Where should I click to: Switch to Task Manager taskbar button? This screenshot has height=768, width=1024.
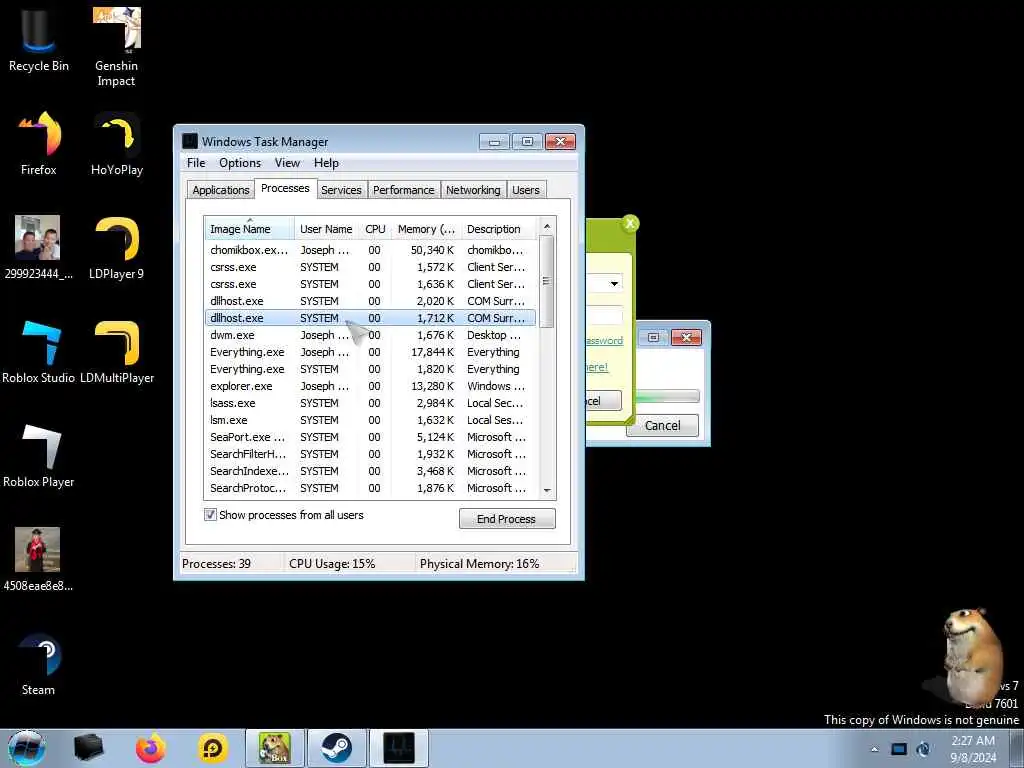pos(399,748)
